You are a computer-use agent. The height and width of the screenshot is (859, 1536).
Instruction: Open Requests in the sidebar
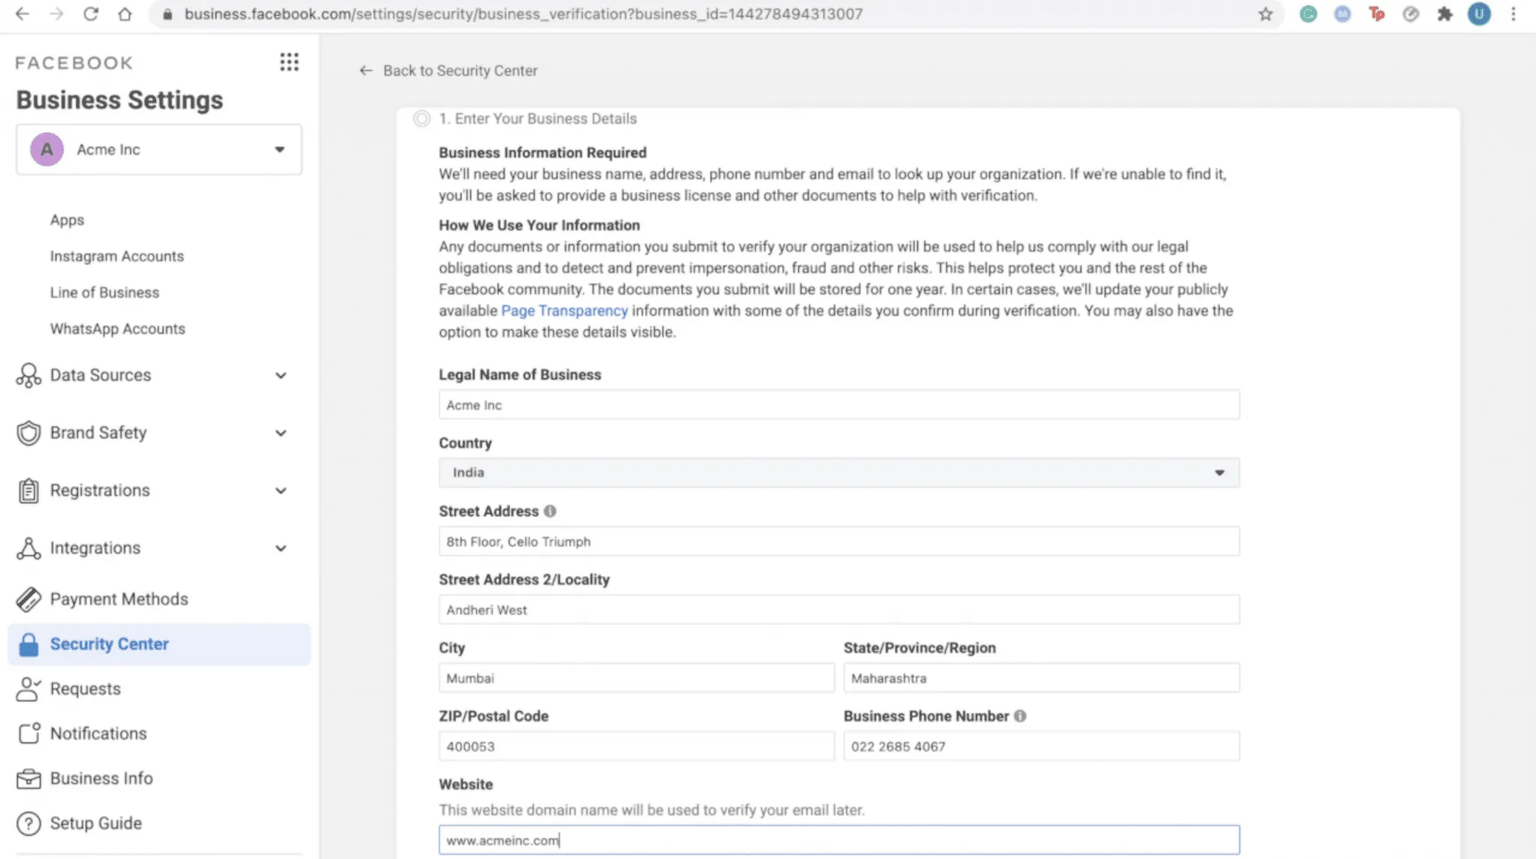pos(85,689)
